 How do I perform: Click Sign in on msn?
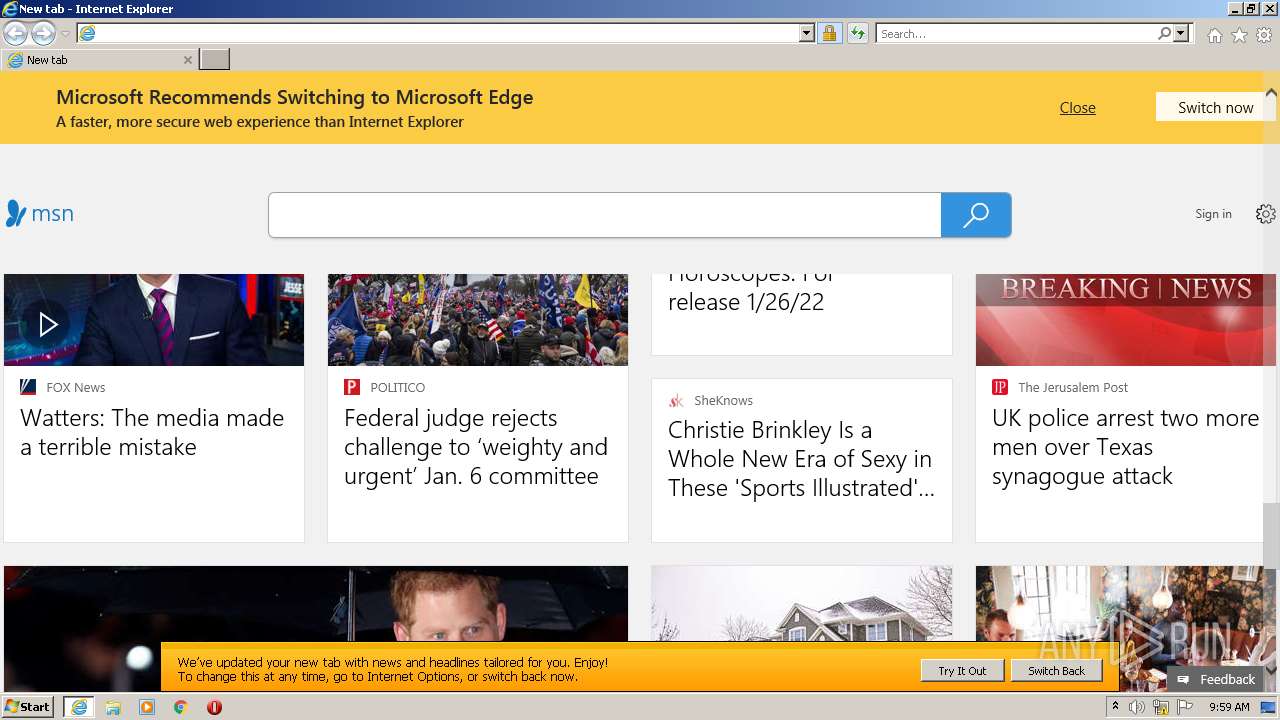pyautogui.click(x=1213, y=214)
